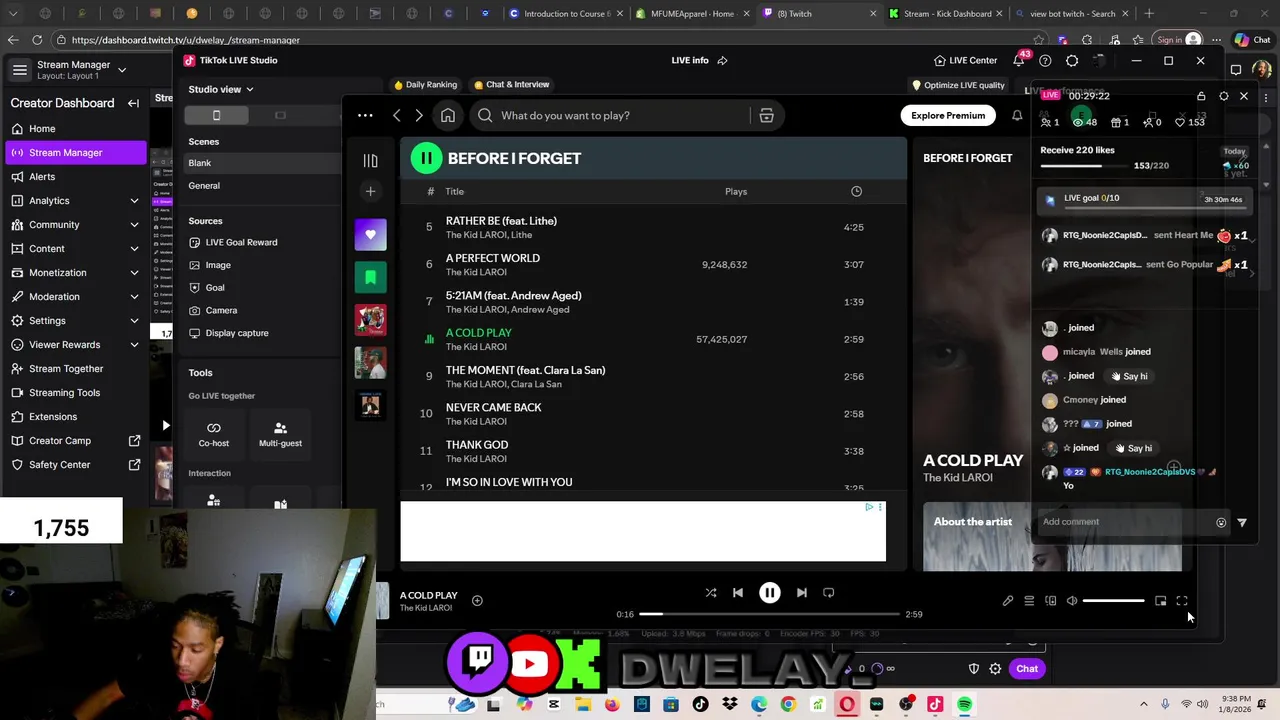Open Alerts in Twitch sidebar

point(75,177)
